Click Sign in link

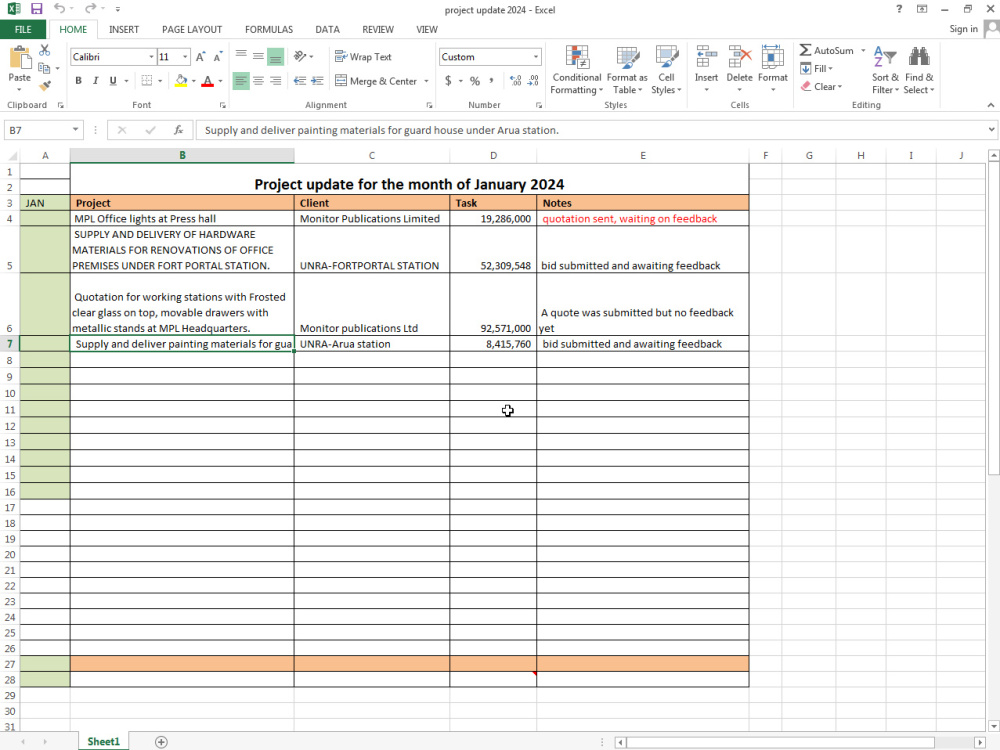(963, 29)
